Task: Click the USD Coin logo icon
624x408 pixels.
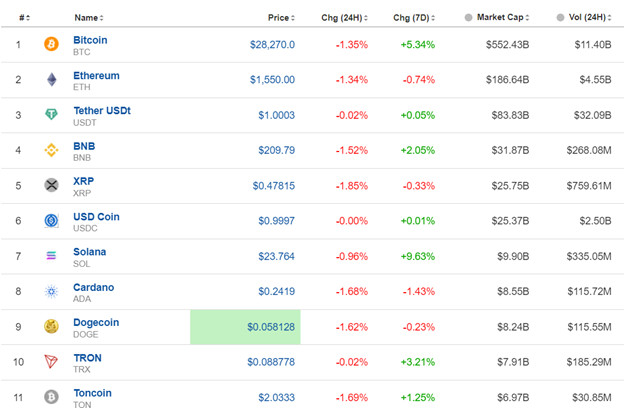Action: 51,221
